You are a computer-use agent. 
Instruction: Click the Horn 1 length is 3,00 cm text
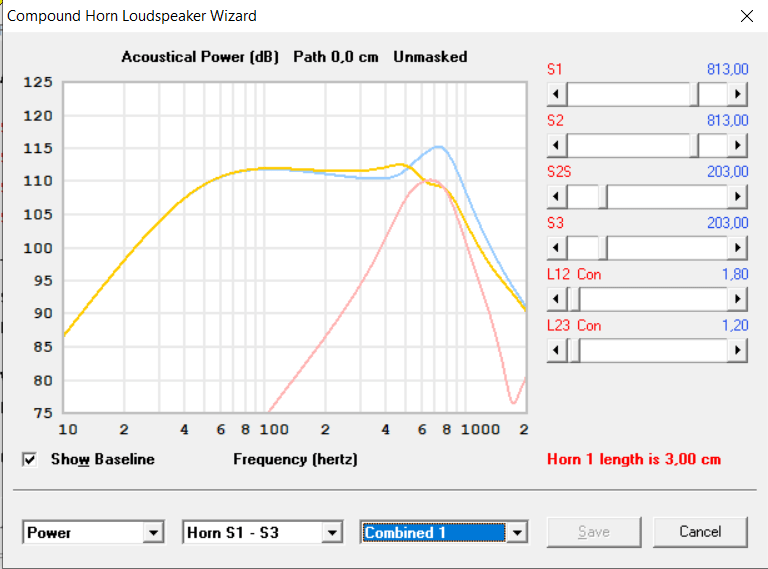point(634,459)
